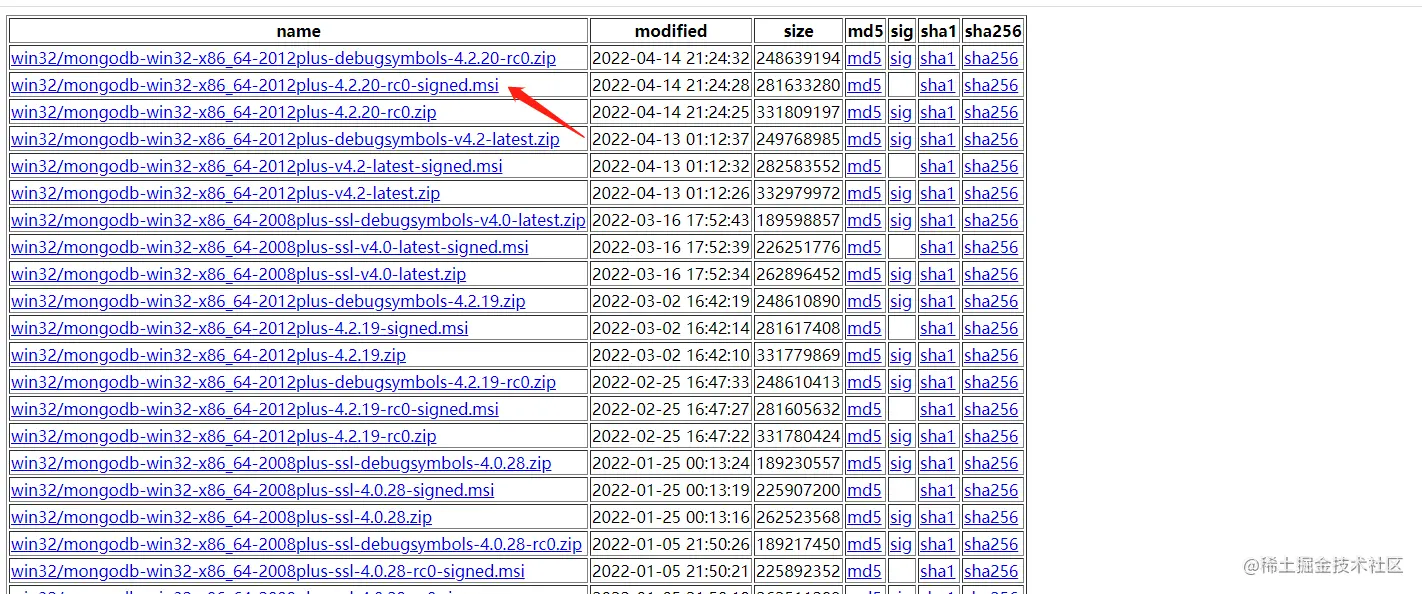Screen dimensions: 1422x594
Task: Open sig link for 2008plus-ssl-v4.0-latest.zip row
Action: (x=901, y=274)
